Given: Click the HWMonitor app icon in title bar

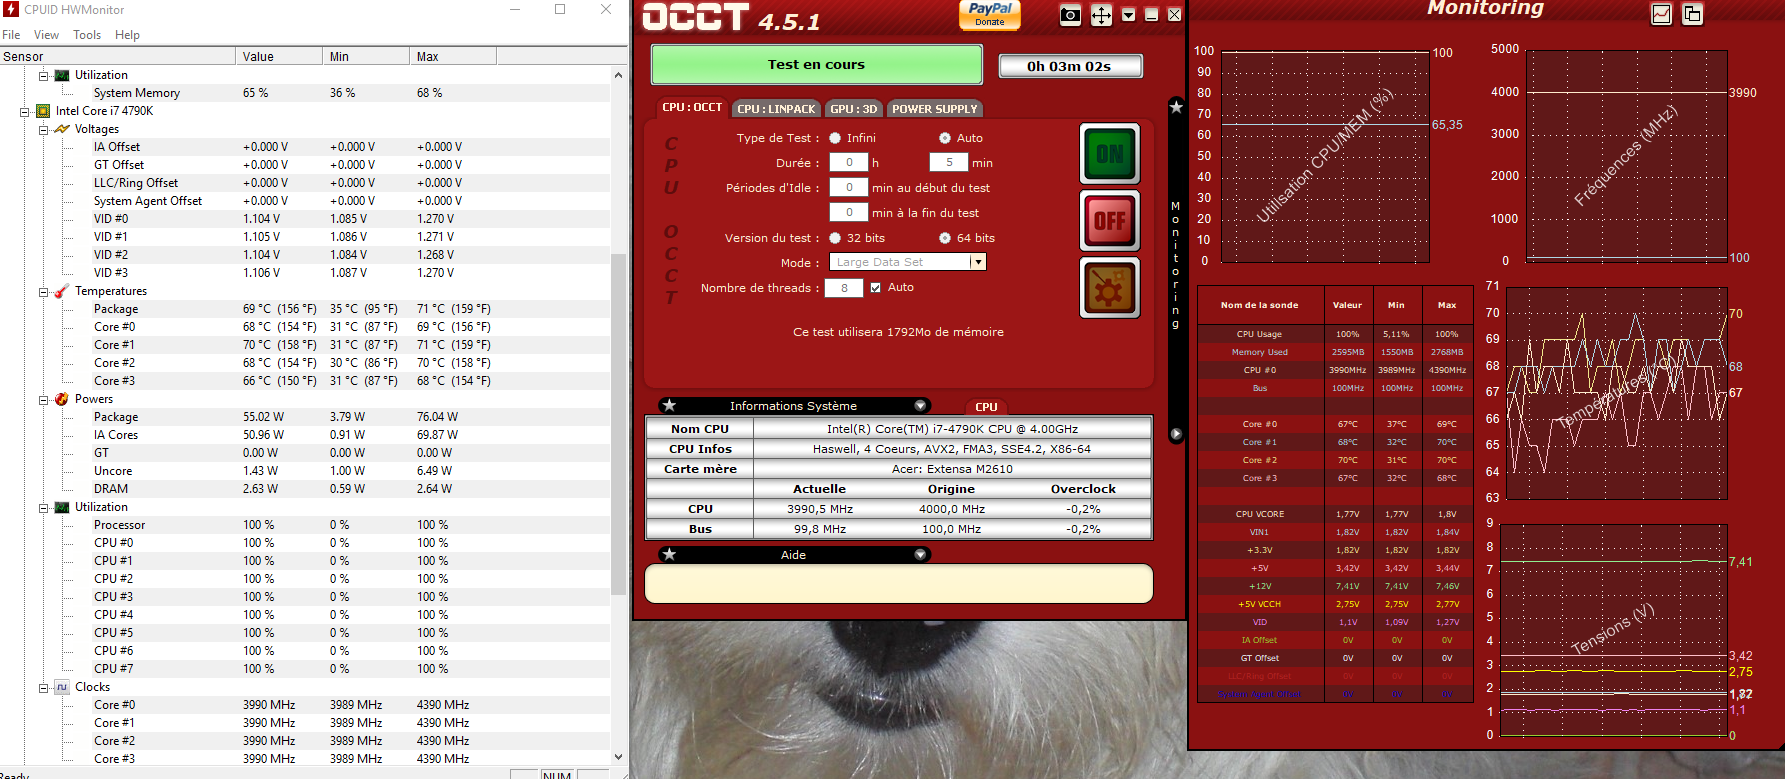Looking at the screenshot, I should coord(11,9).
